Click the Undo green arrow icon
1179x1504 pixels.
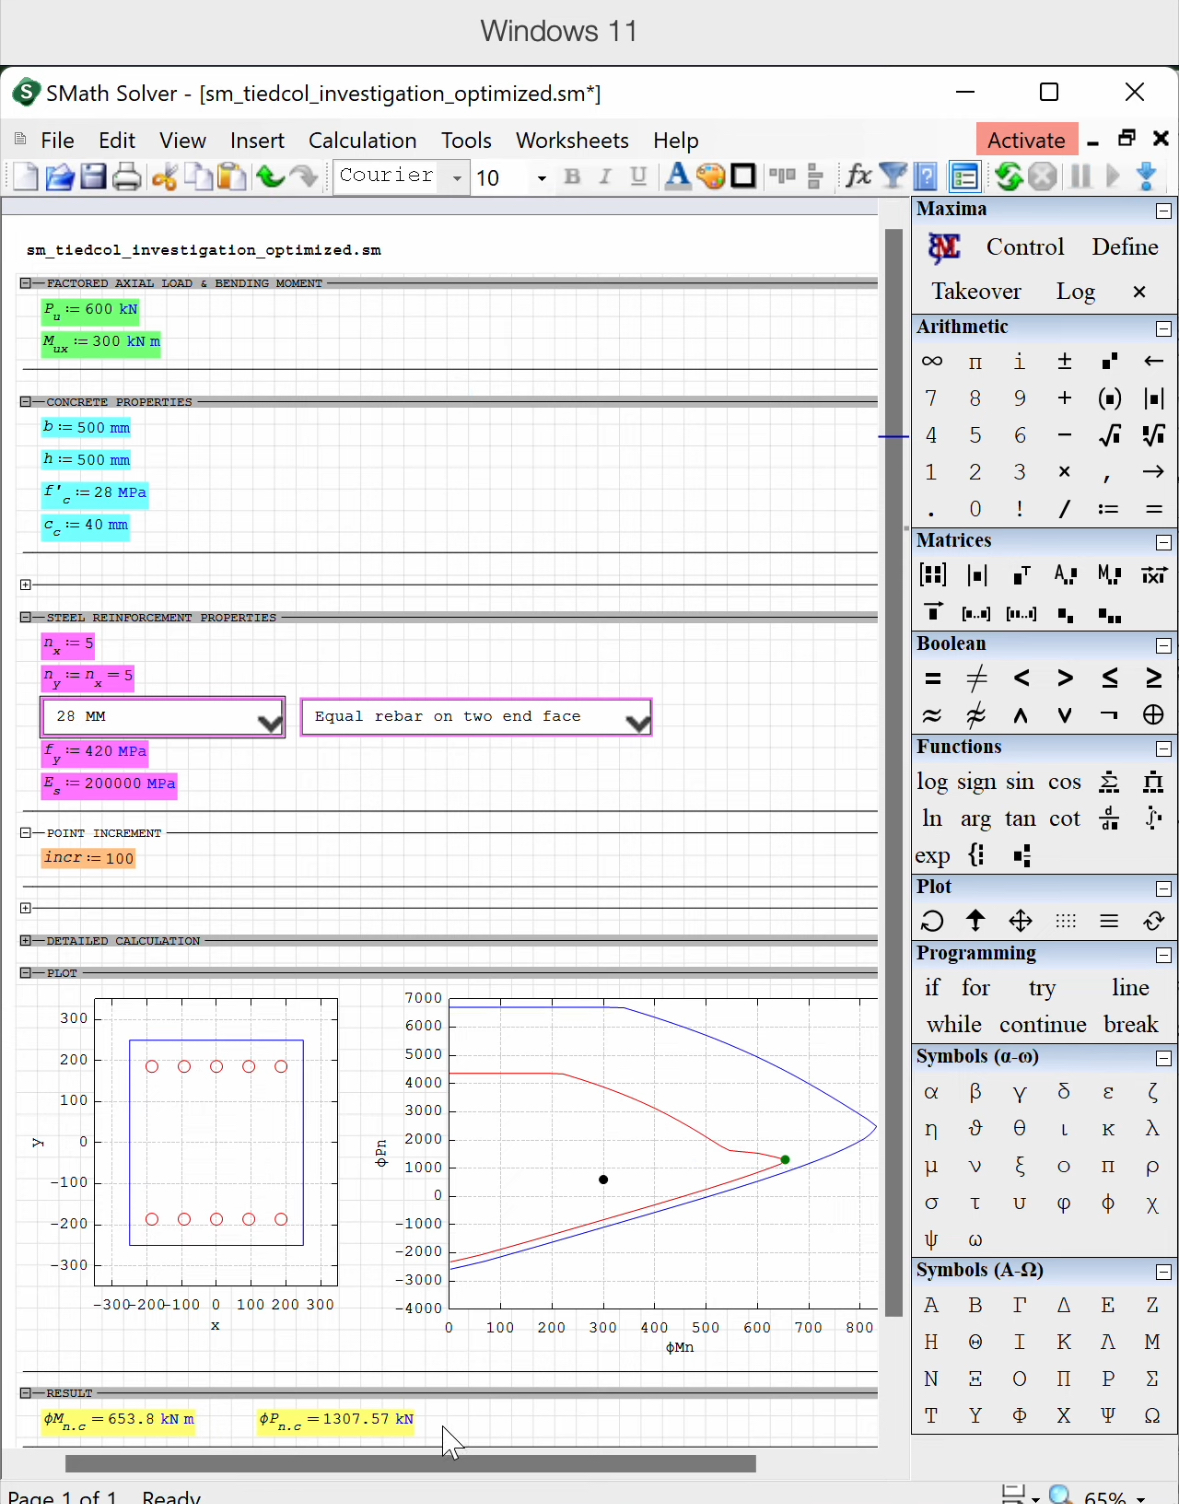pyautogui.click(x=269, y=177)
